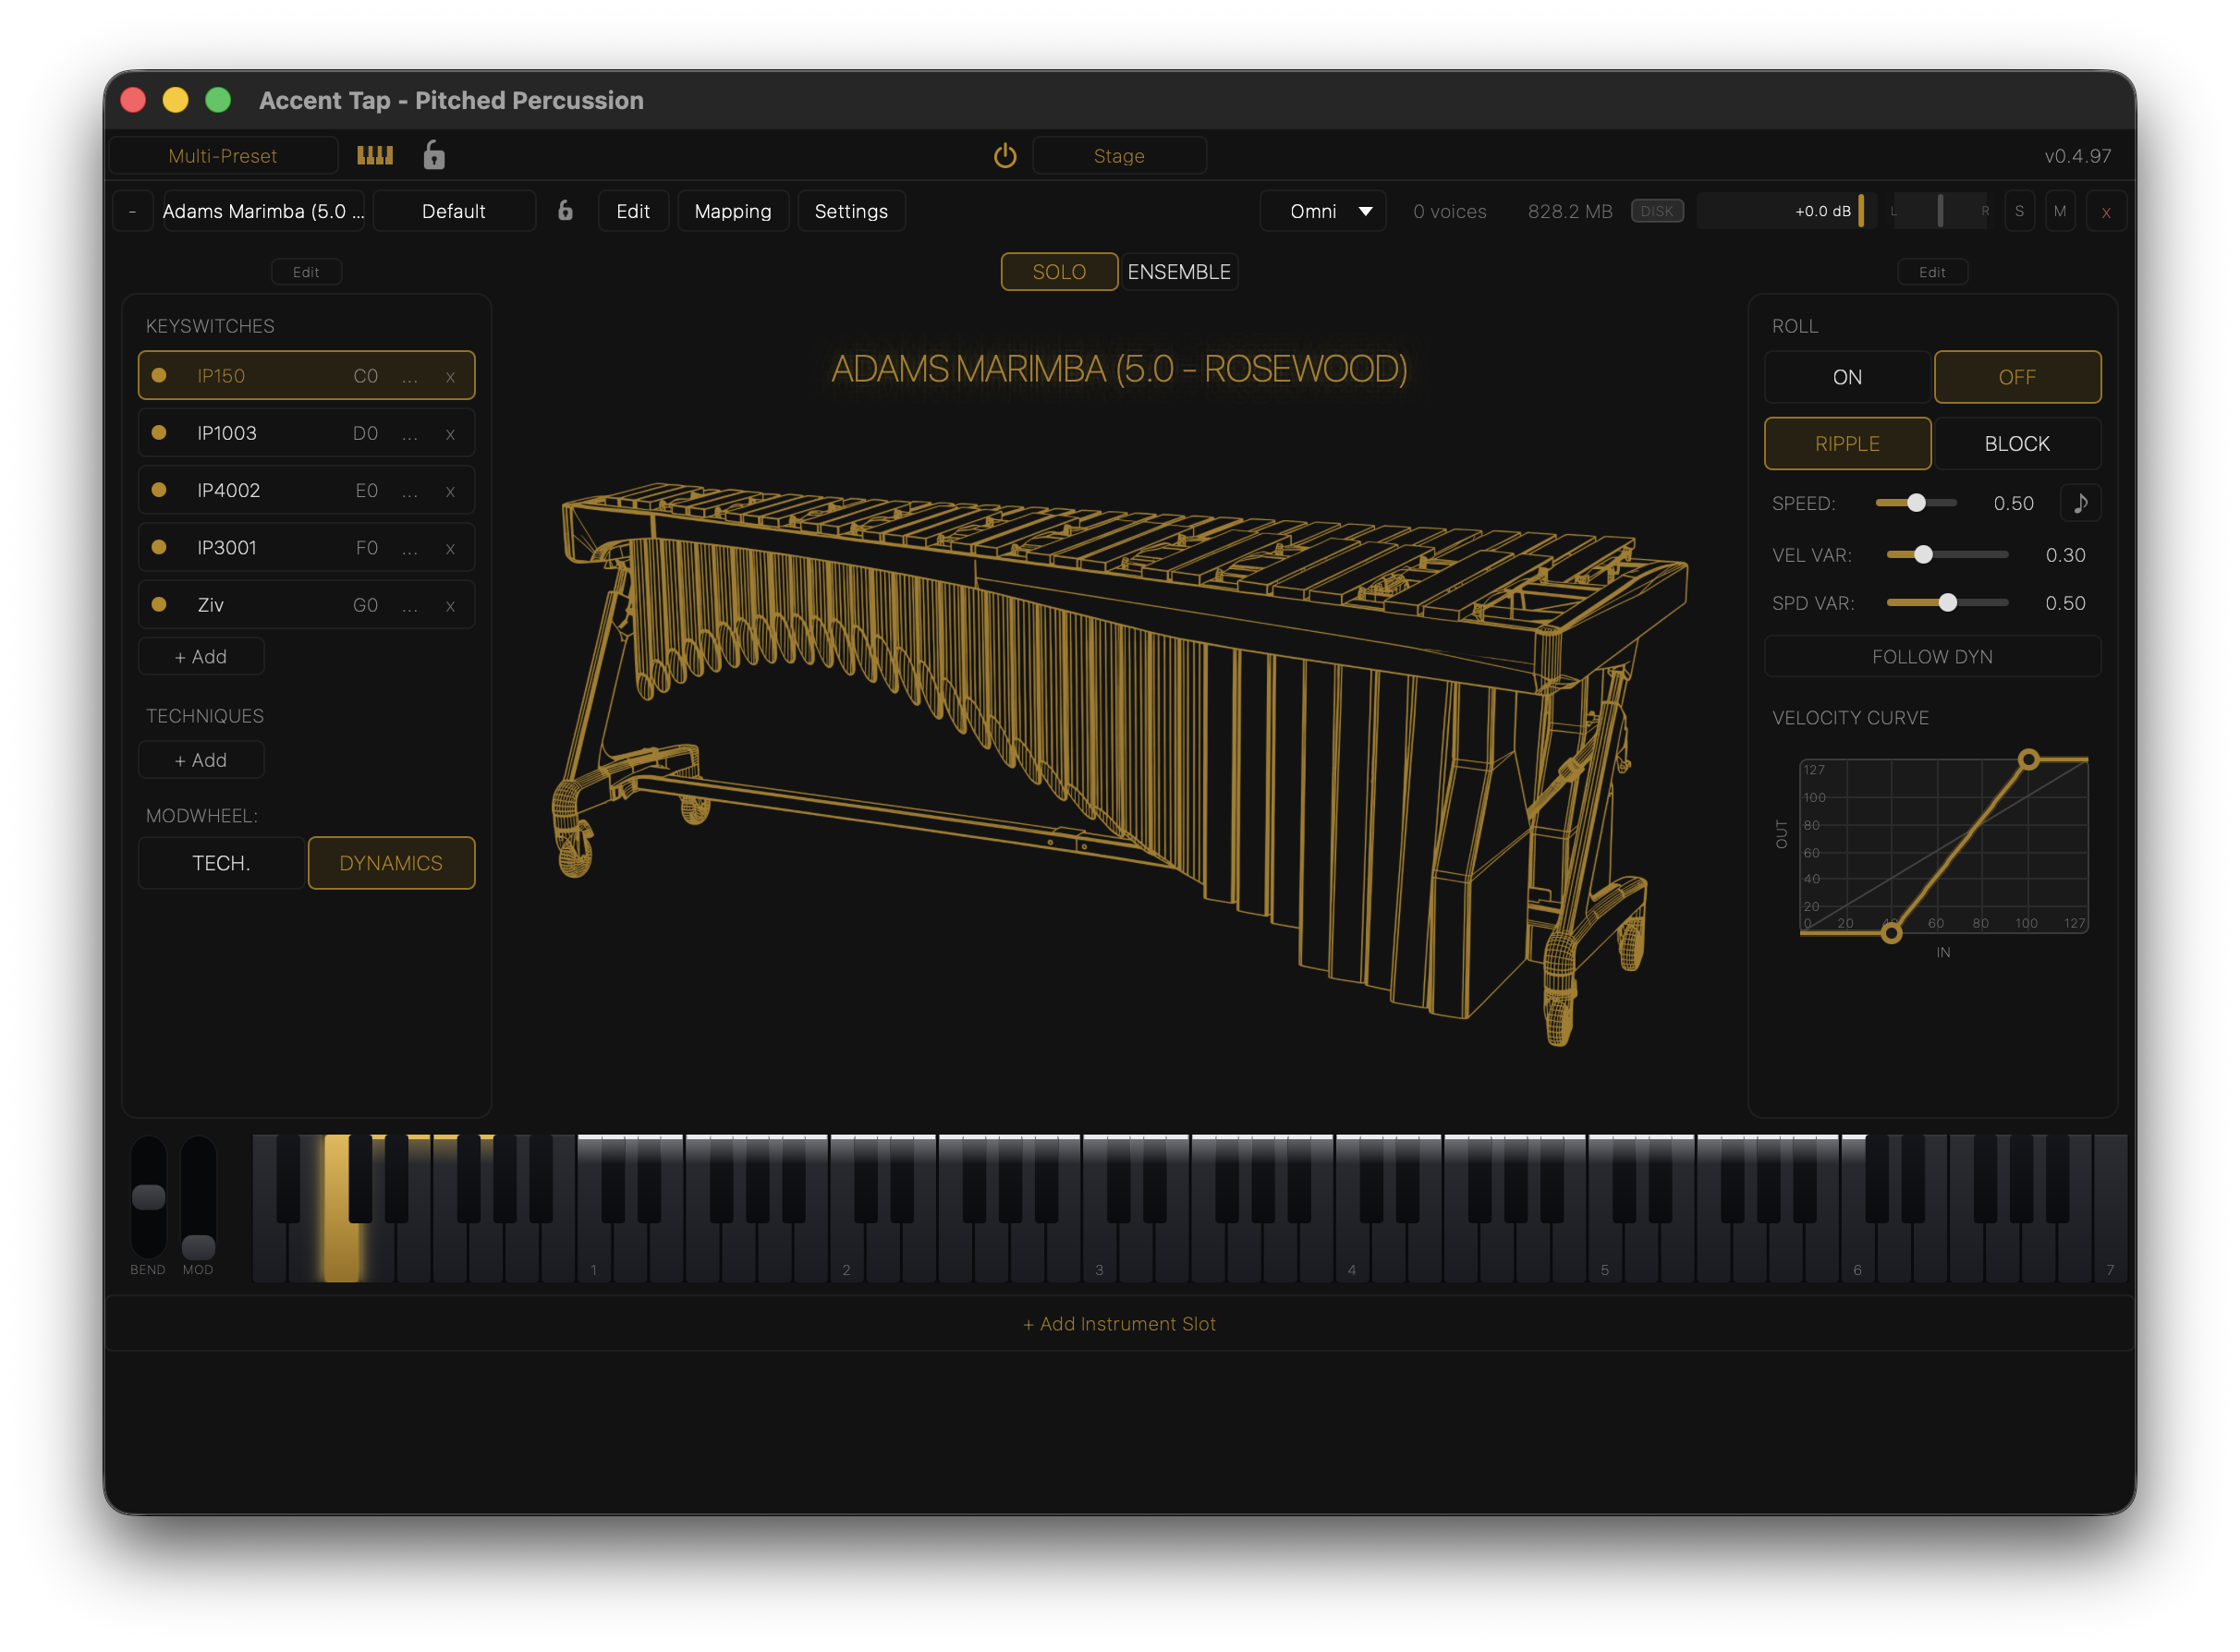2240x1652 pixels.
Task: Toggle the yellow dot on Ziv keyswitch
Action: point(158,605)
